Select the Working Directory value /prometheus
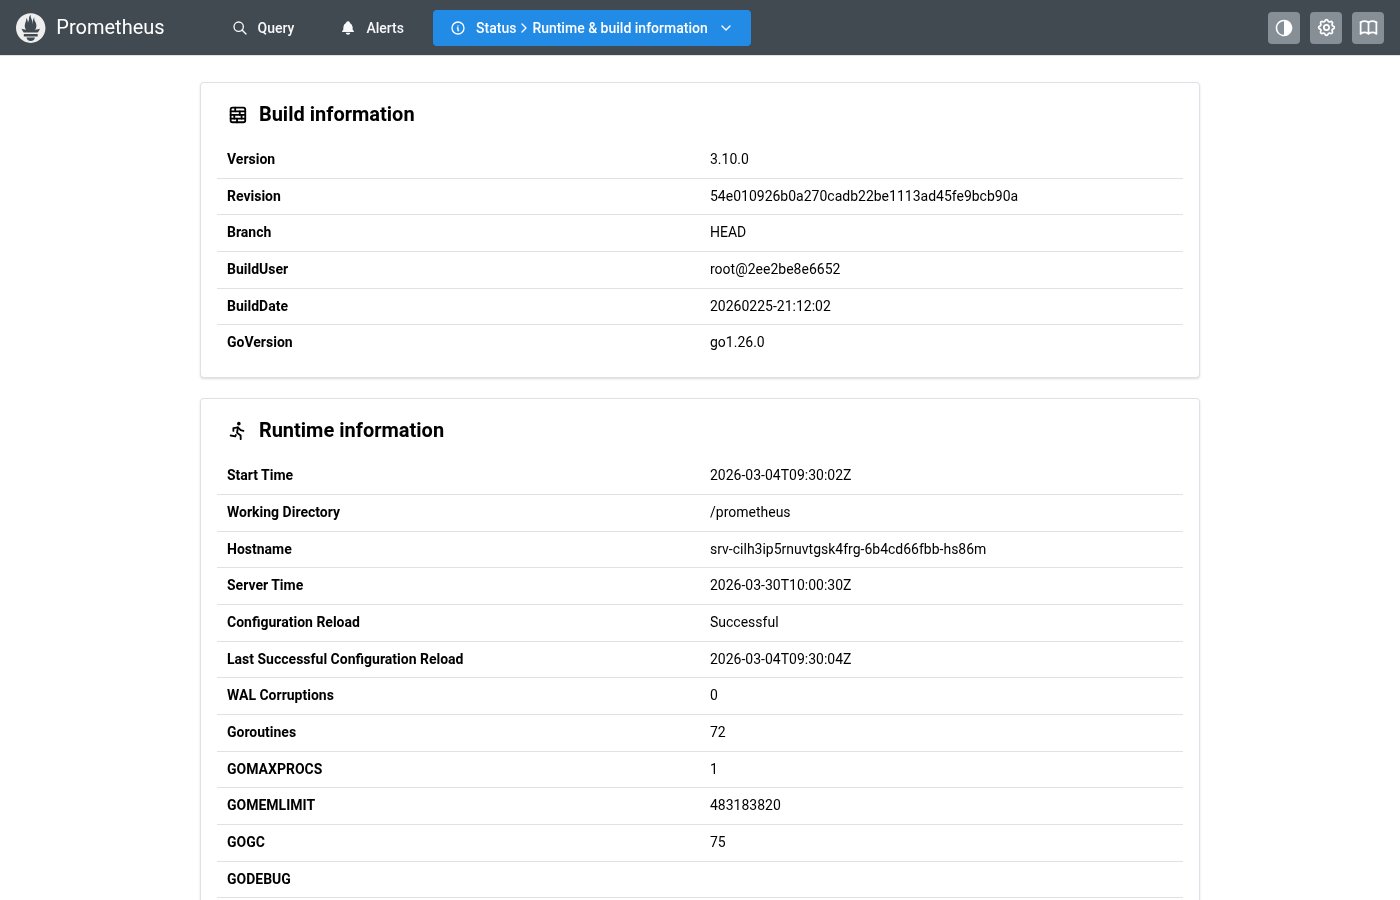1400x900 pixels. tap(750, 512)
